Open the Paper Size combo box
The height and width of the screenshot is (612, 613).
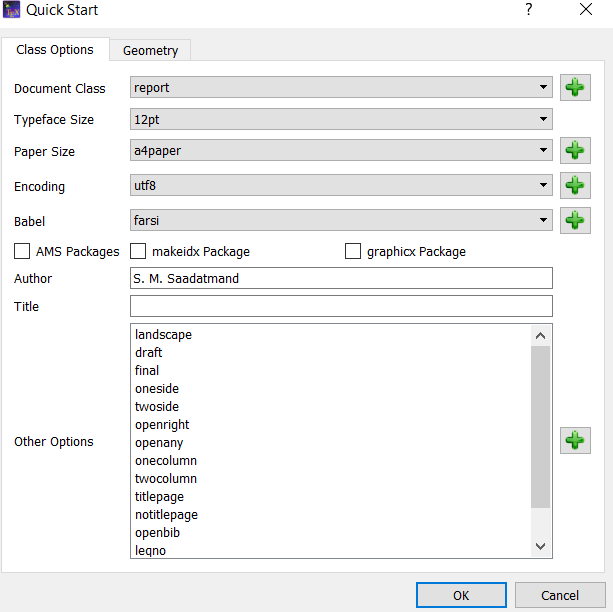pos(341,150)
